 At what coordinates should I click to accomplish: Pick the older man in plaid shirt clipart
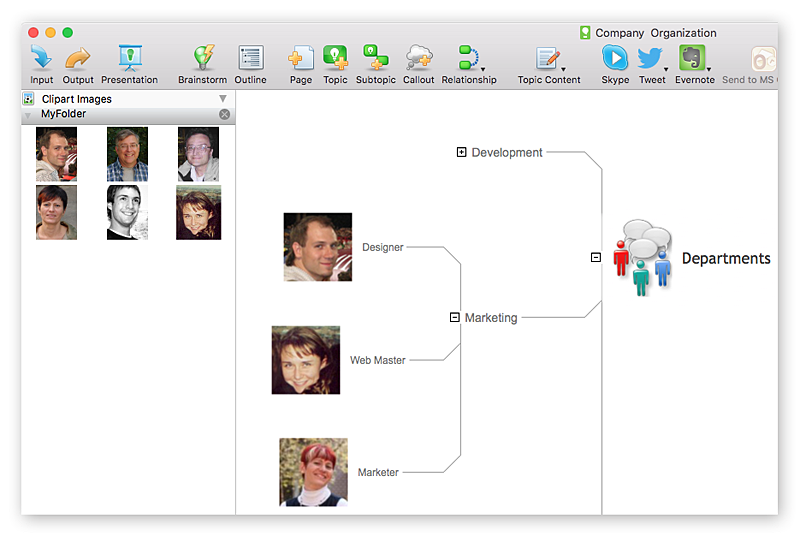127,154
